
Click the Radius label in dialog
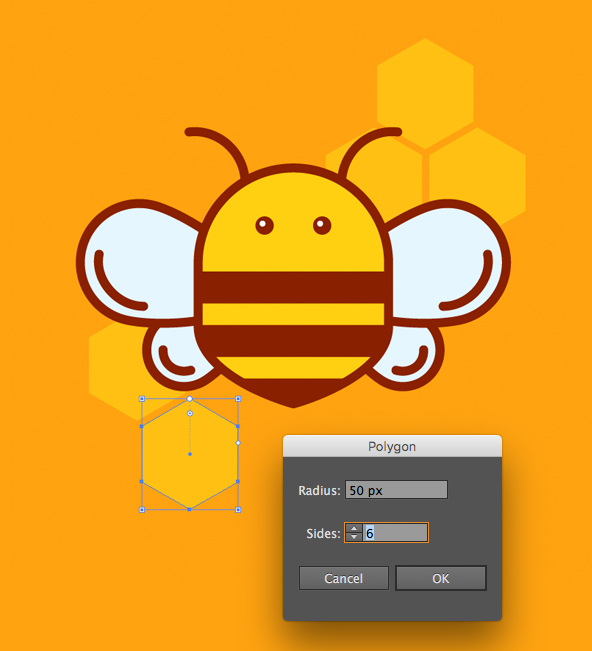[x=319, y=490]
